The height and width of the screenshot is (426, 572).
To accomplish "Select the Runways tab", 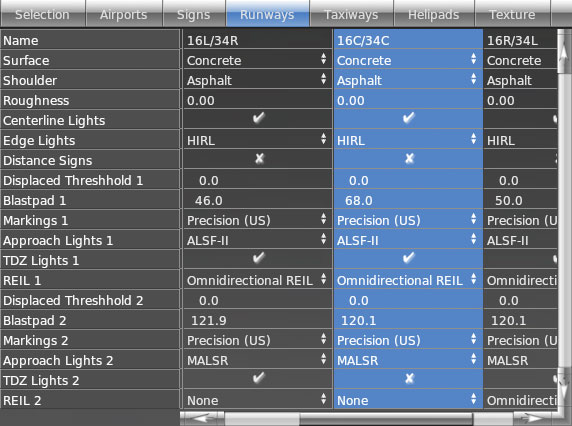I will [267, 14].
